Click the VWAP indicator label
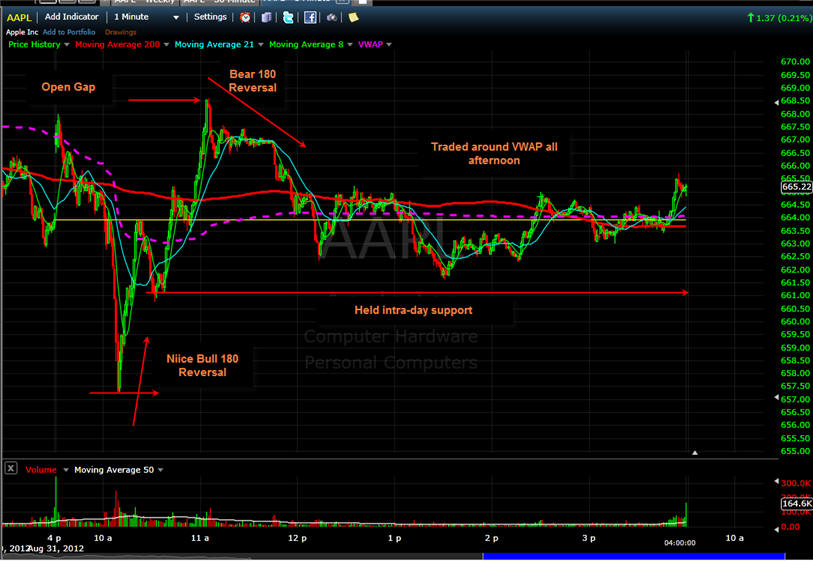Viewport: 813px width, 561px height. coord(370,45)
